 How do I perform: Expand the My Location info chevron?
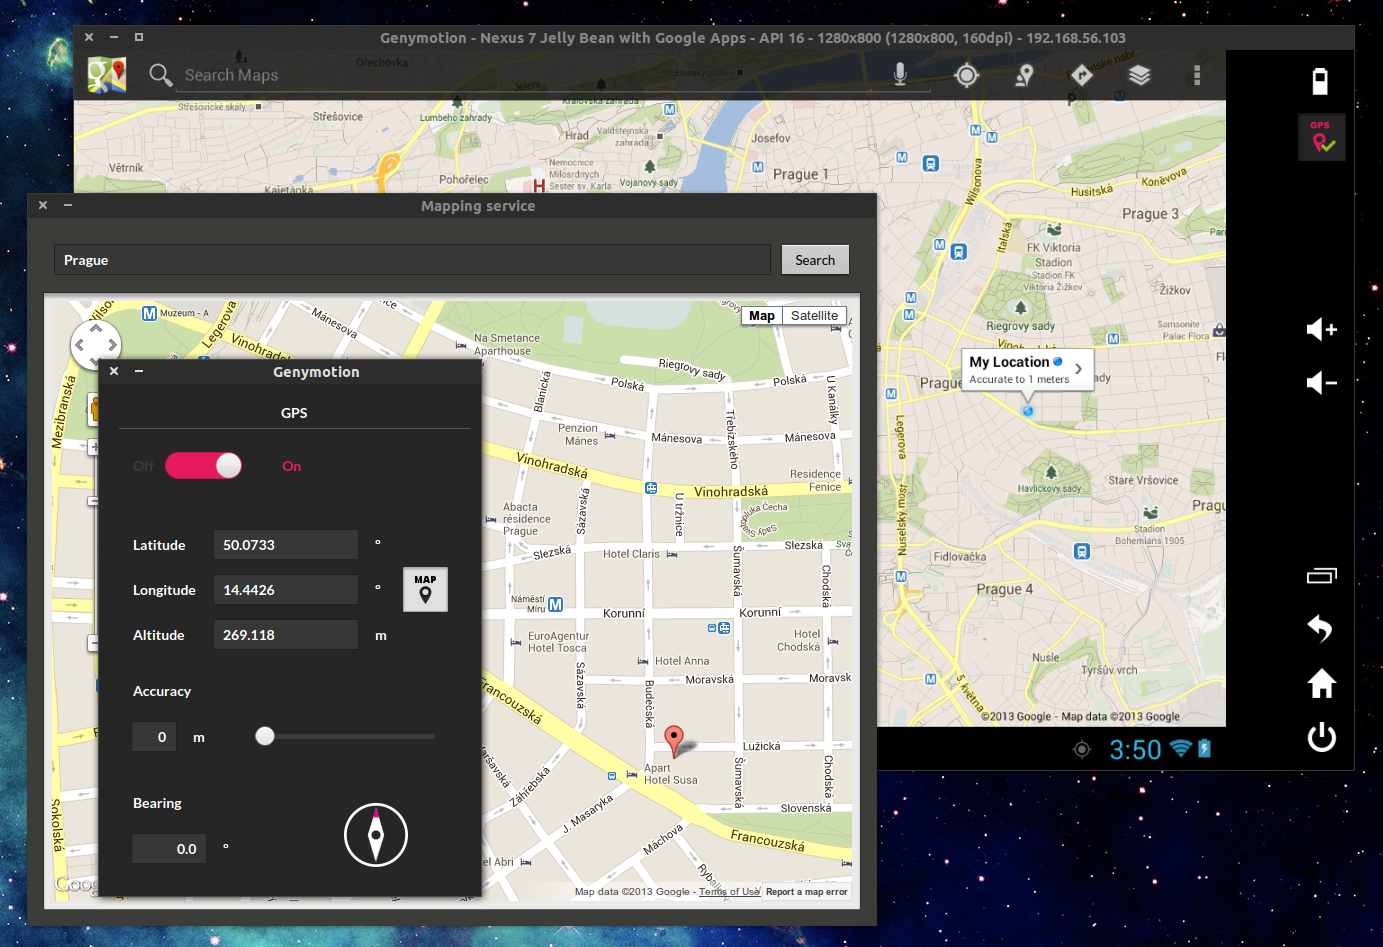1078,369
